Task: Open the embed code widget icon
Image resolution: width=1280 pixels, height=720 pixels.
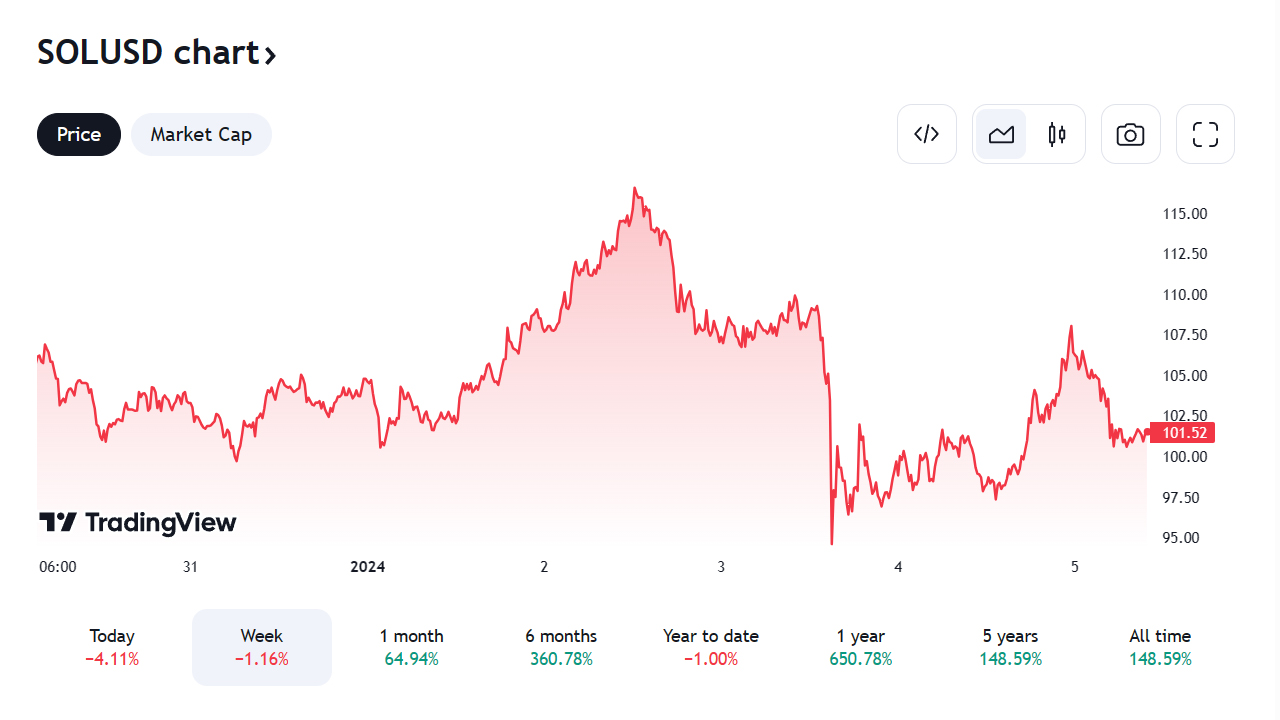Action: [x=927, y=134]
